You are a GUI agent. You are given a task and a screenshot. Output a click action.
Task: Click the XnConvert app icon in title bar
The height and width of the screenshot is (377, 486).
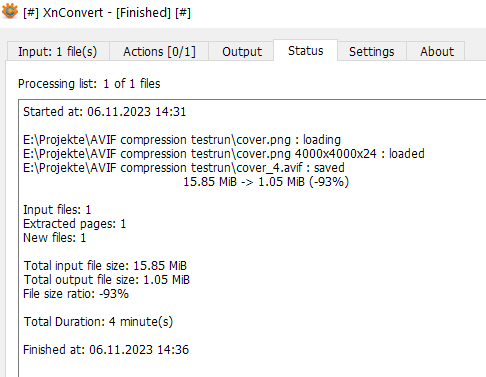pos(10,11)
